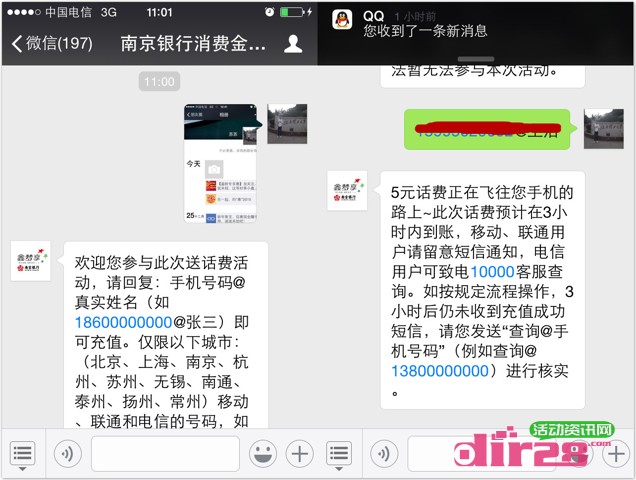The height and width of the screenshot is (480, 636).
Task: Open left panel keyboard menu toggle icon
Action: point(22,454)
